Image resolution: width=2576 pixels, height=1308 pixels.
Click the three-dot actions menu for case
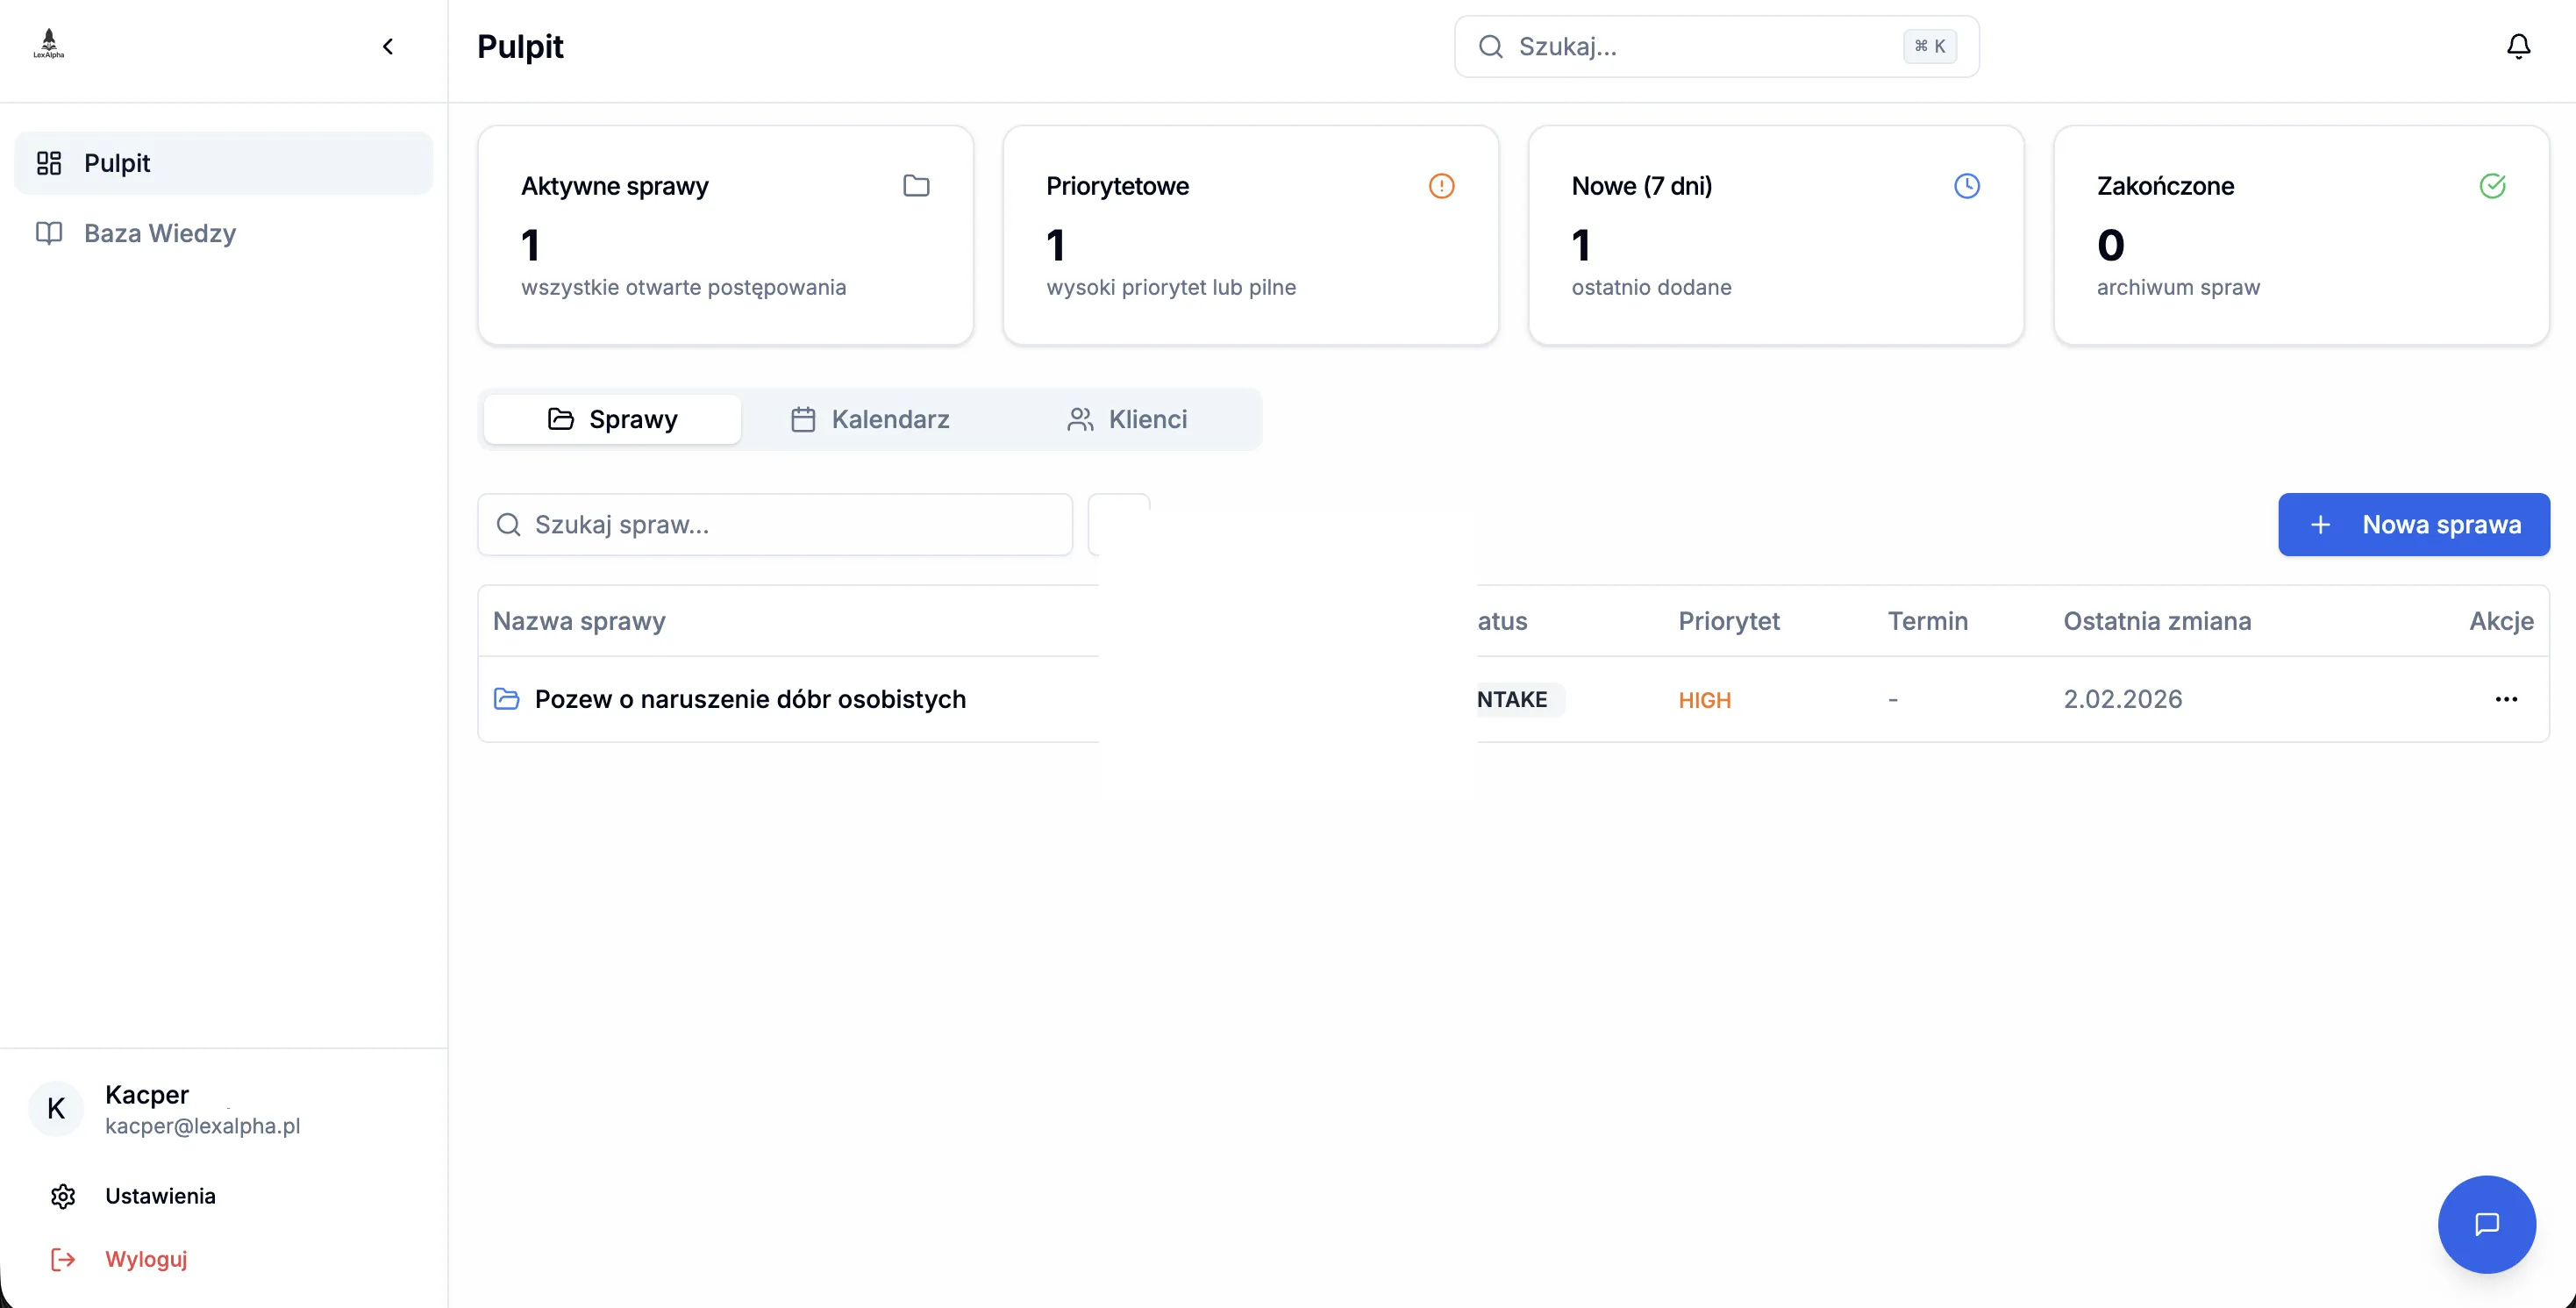click(2505, 699)
